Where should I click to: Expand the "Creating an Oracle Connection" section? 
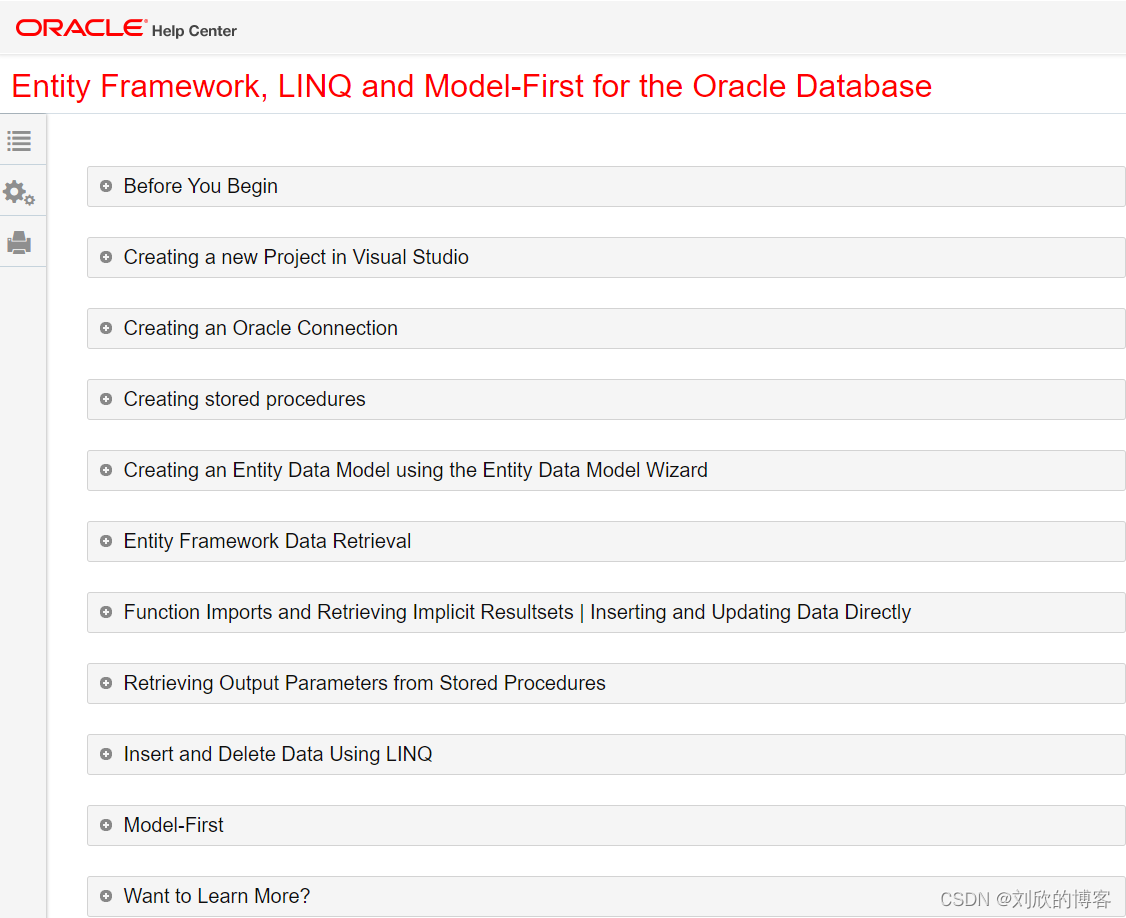click(105, 328)
